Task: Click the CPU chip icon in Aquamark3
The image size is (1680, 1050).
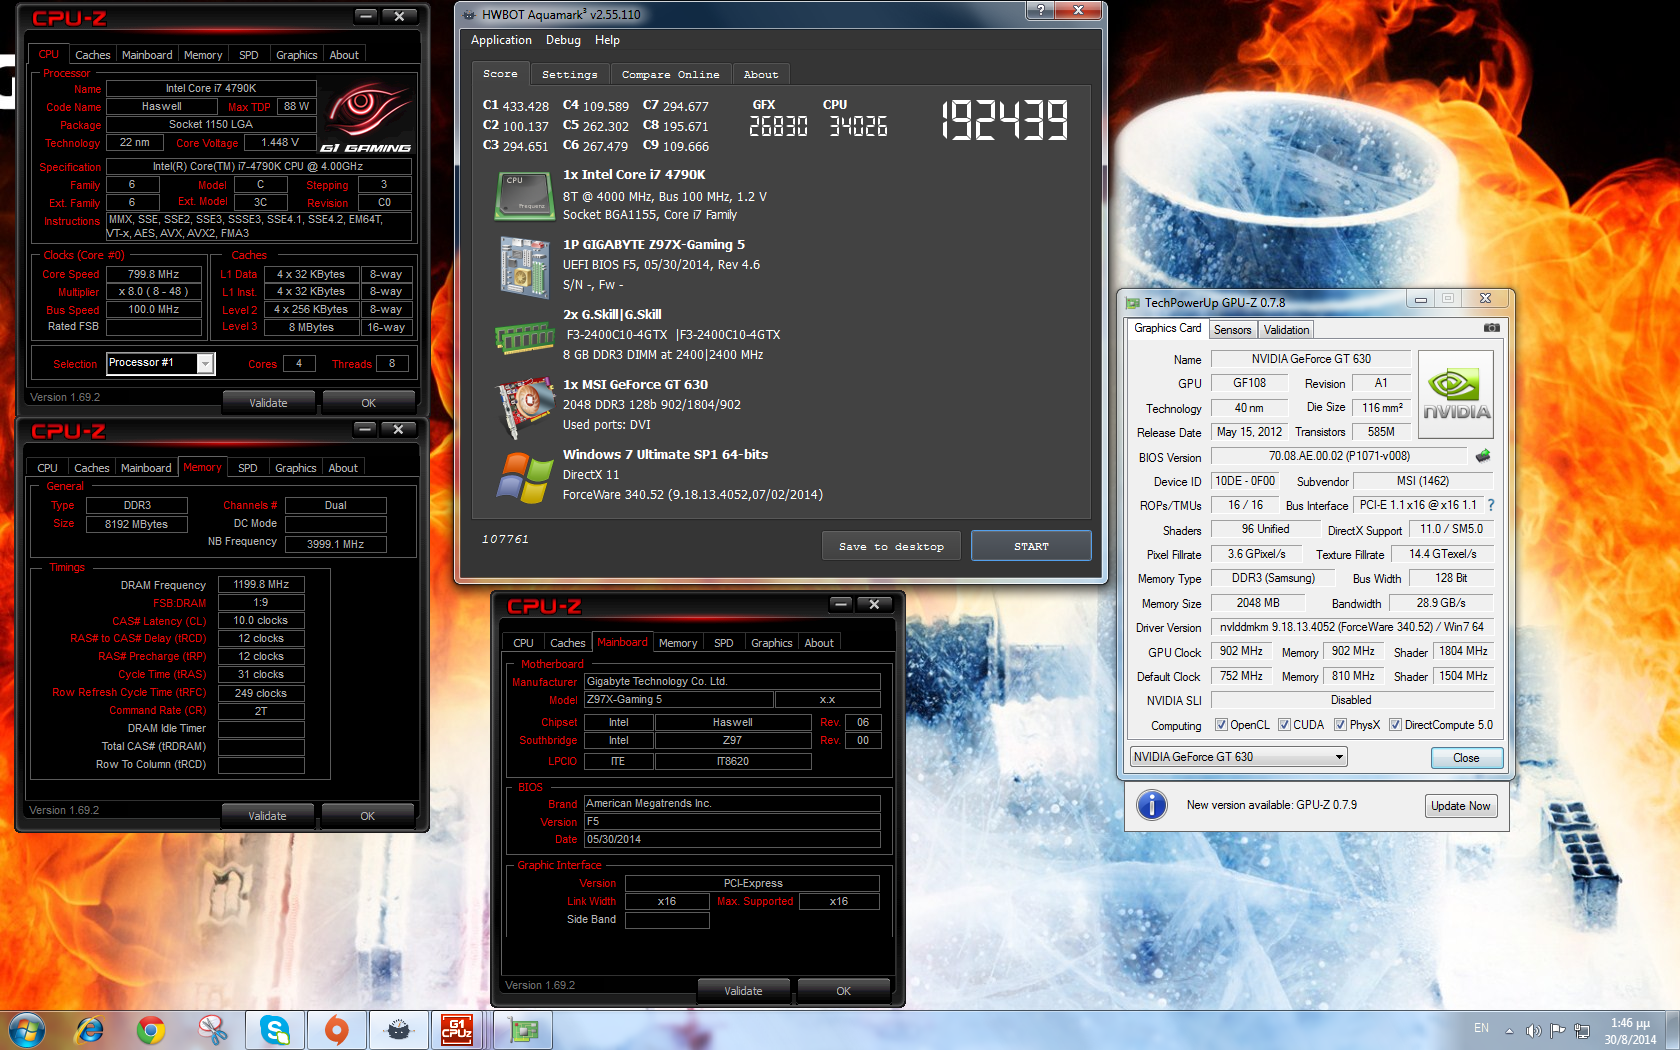Action: [524, 195]
